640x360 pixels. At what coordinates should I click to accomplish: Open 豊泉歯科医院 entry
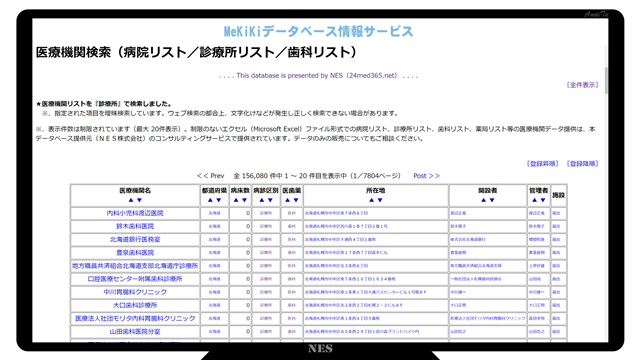click(x=135, y=253)
